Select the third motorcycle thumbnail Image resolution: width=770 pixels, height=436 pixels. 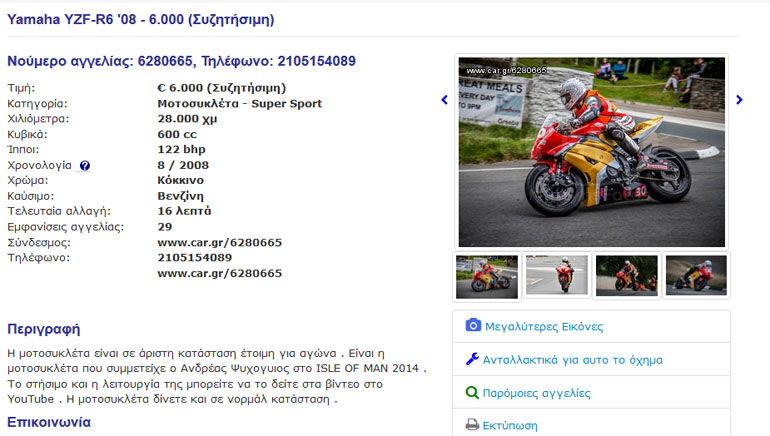[x=626, y=275]
